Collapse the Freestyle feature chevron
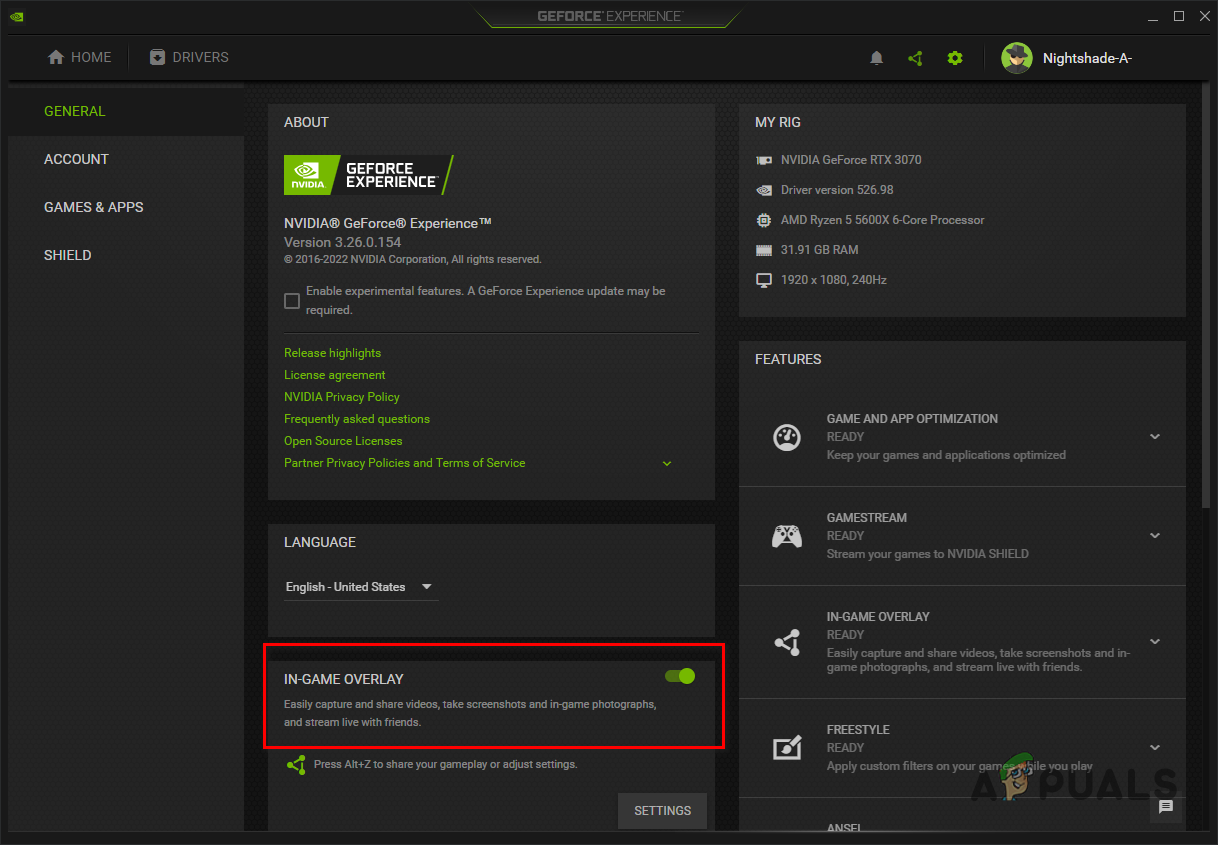 [1155, 748]
